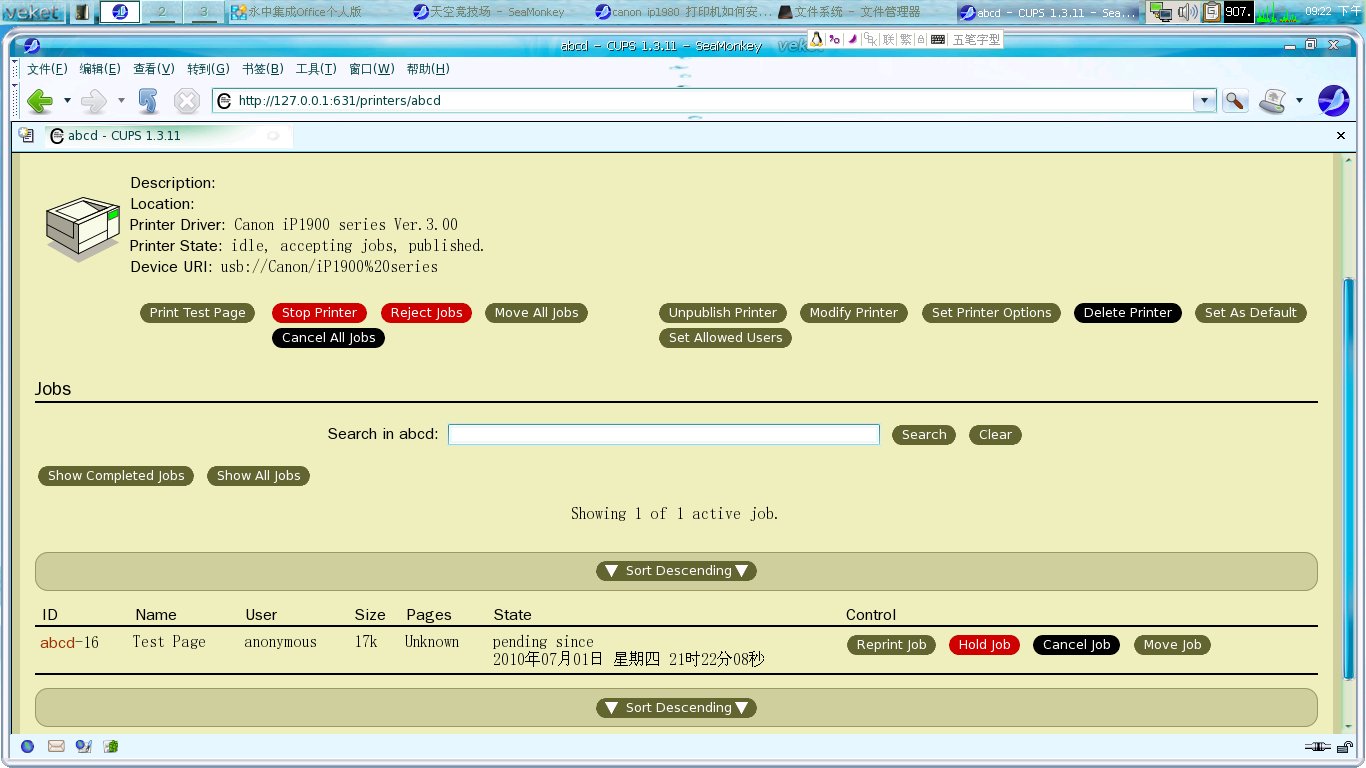Go back with the green Back arrow

point(39,100)
